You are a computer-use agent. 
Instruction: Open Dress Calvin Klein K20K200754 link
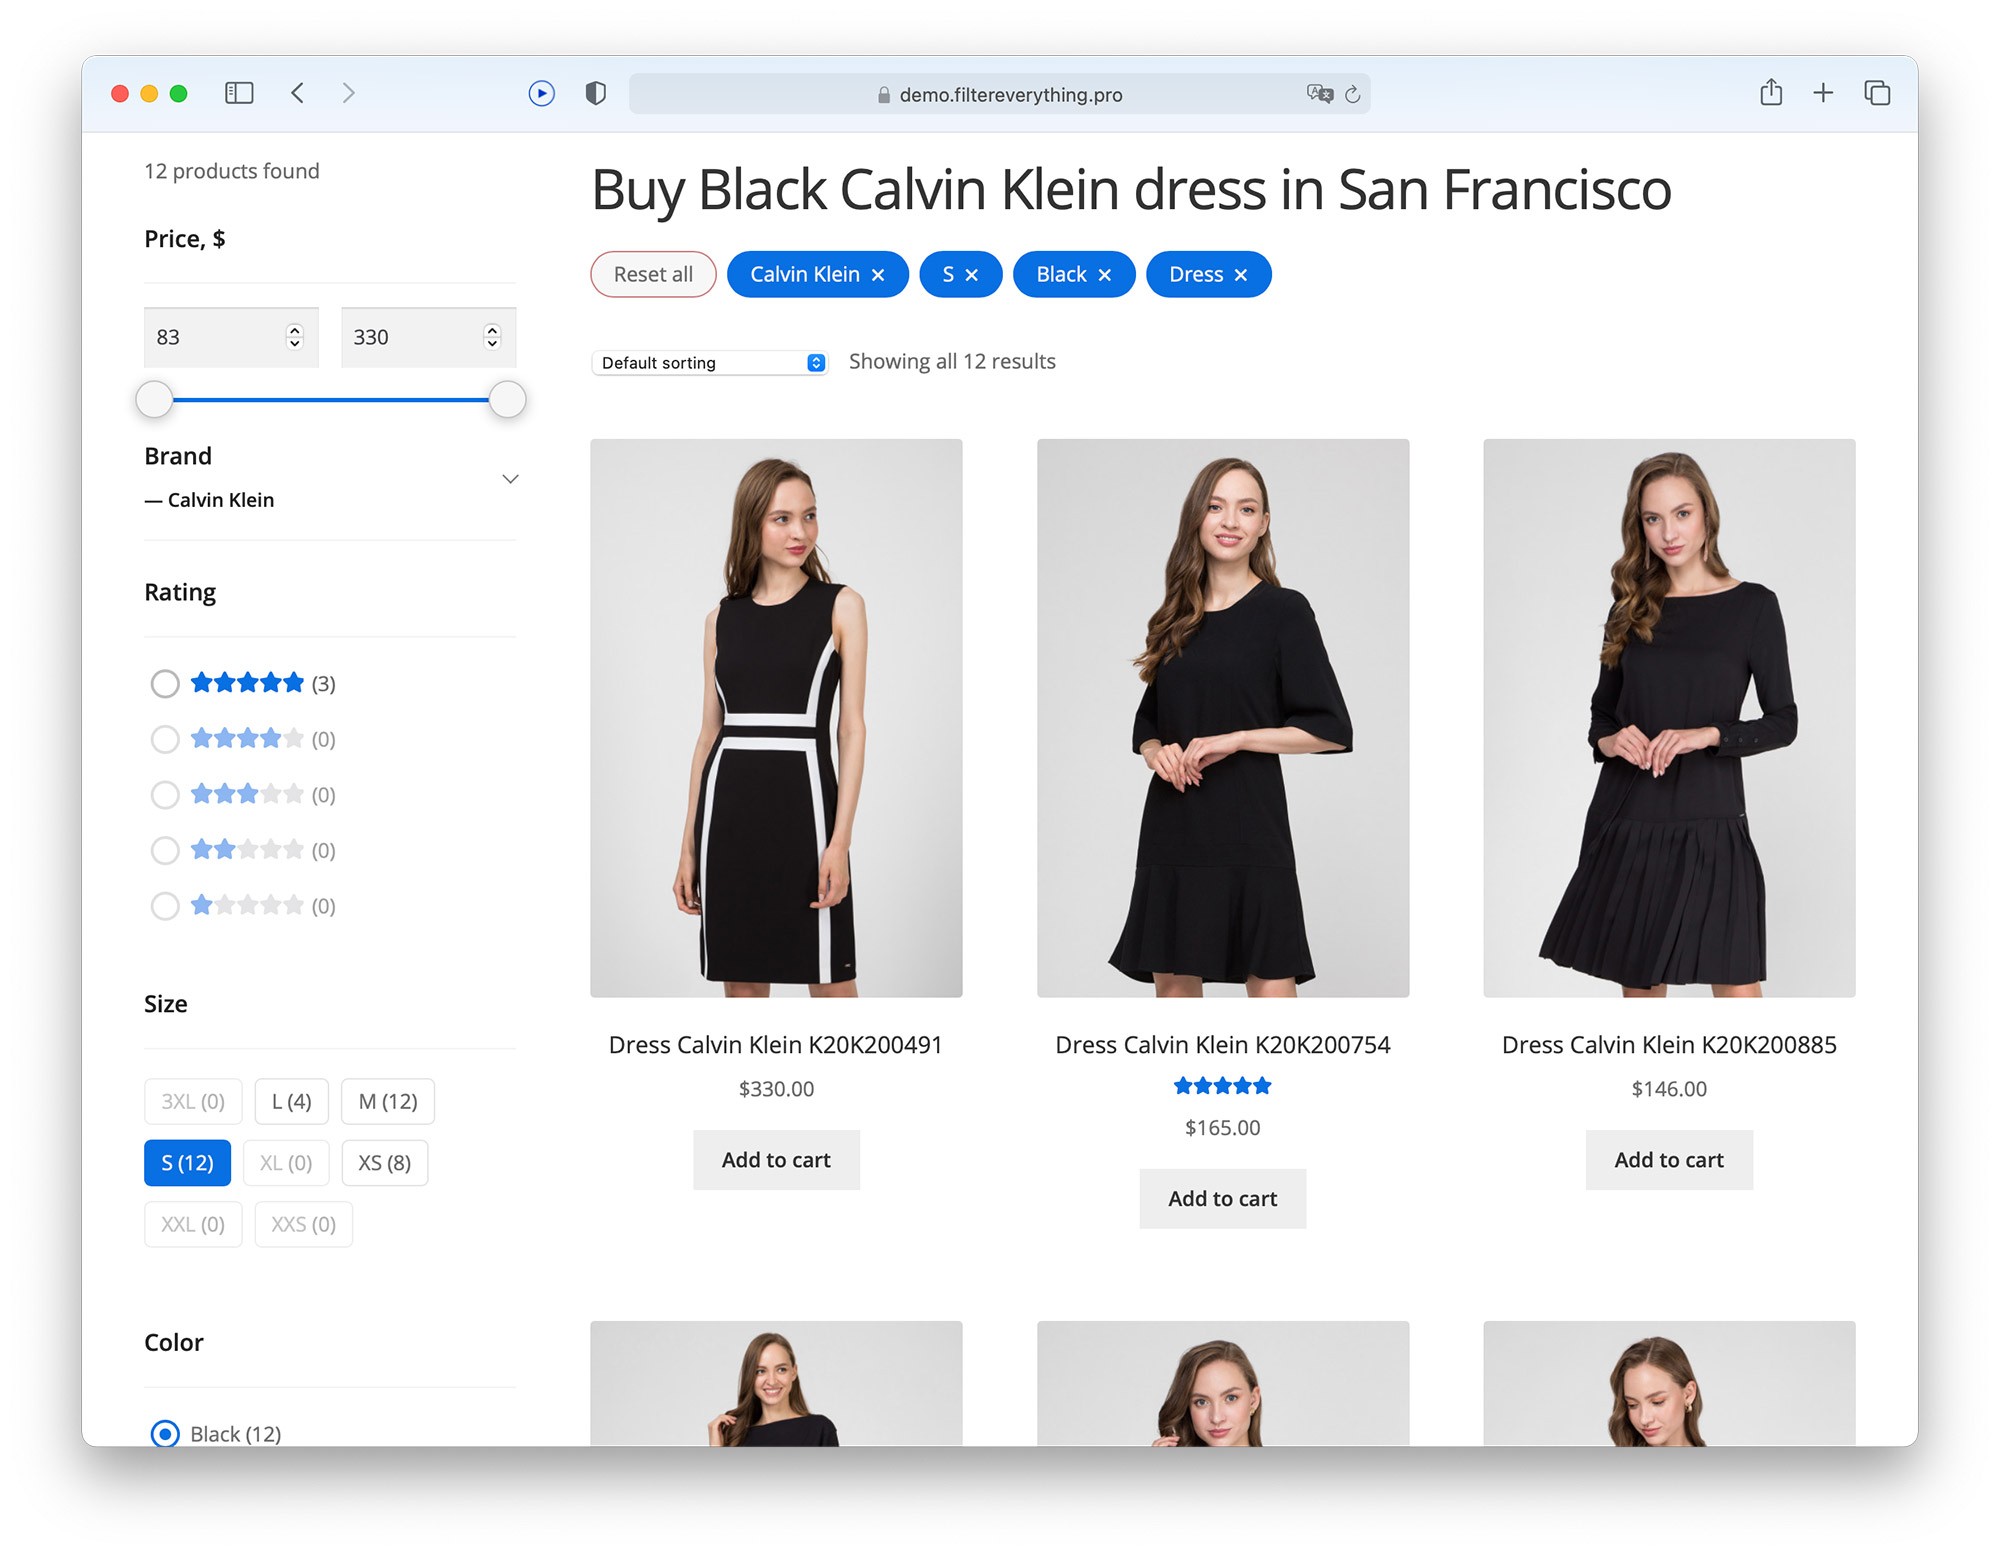tap(1222, 1045)
